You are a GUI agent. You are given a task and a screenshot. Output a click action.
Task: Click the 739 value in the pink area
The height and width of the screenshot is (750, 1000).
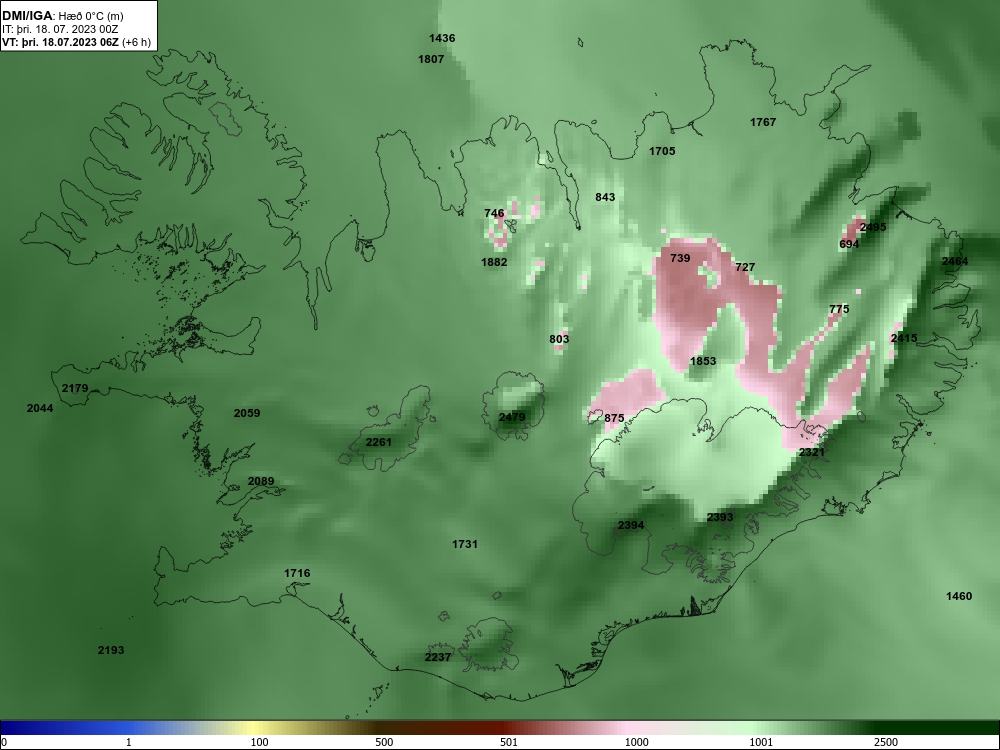tap(680, 258)
